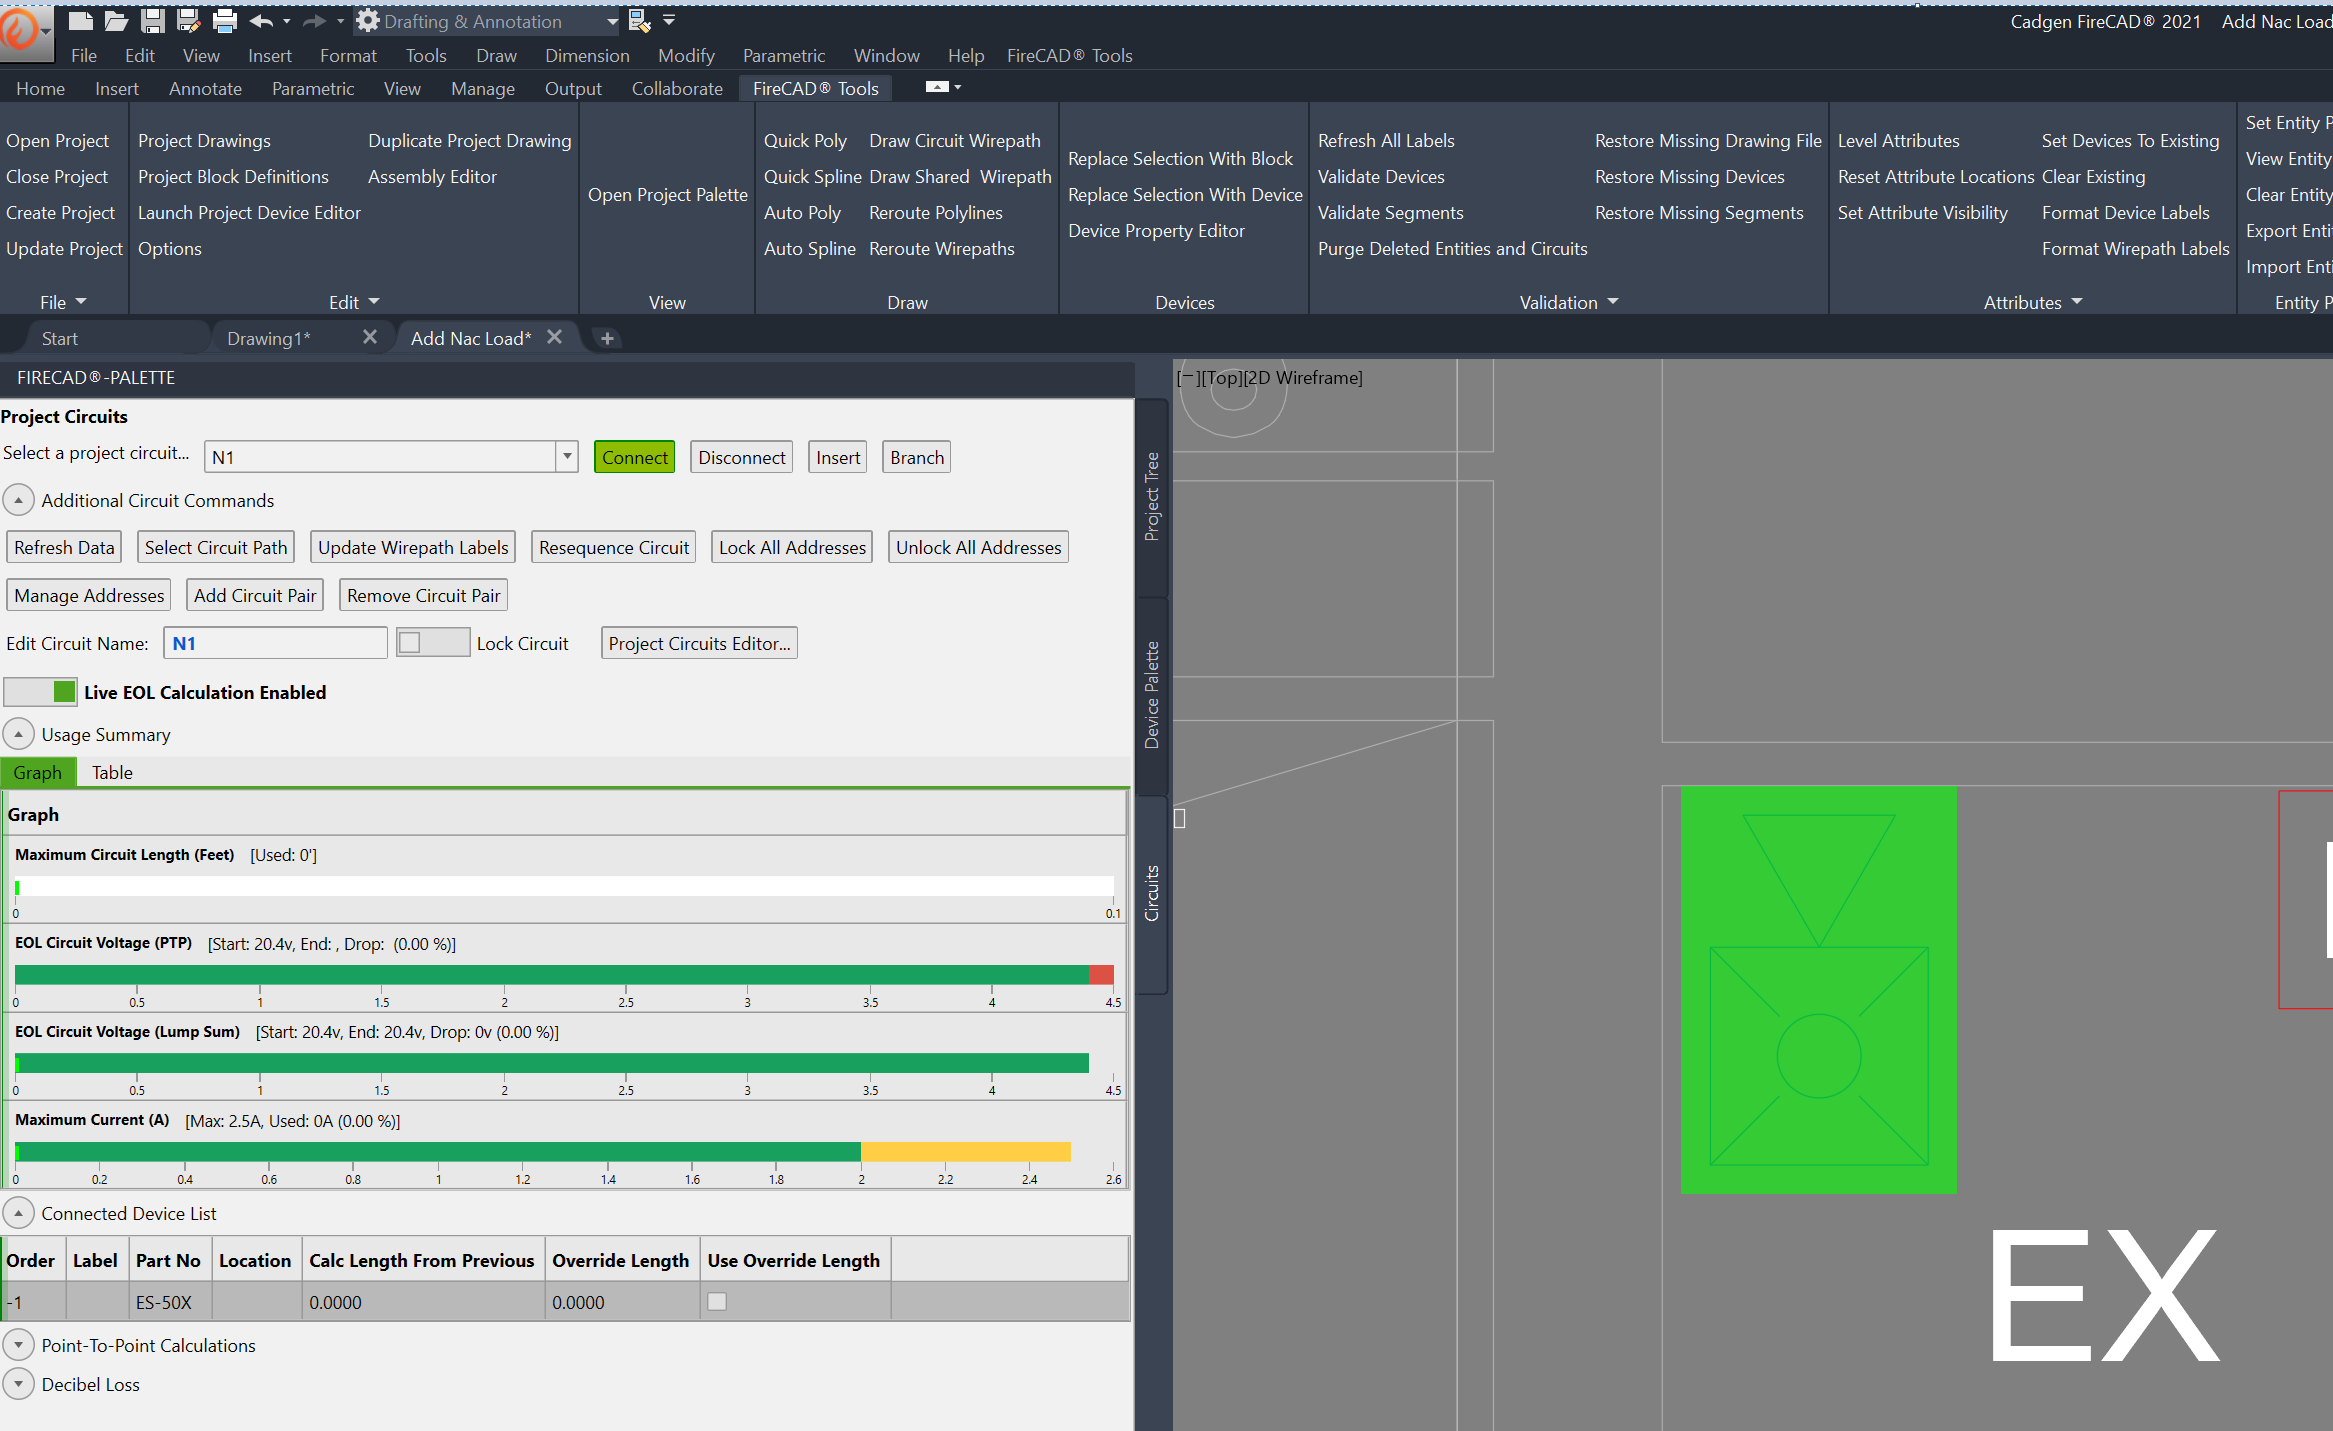2333x1431 pixels.
Task: Click the properties sheet icon in quick access toolbar
Action: tap(639, 20)
